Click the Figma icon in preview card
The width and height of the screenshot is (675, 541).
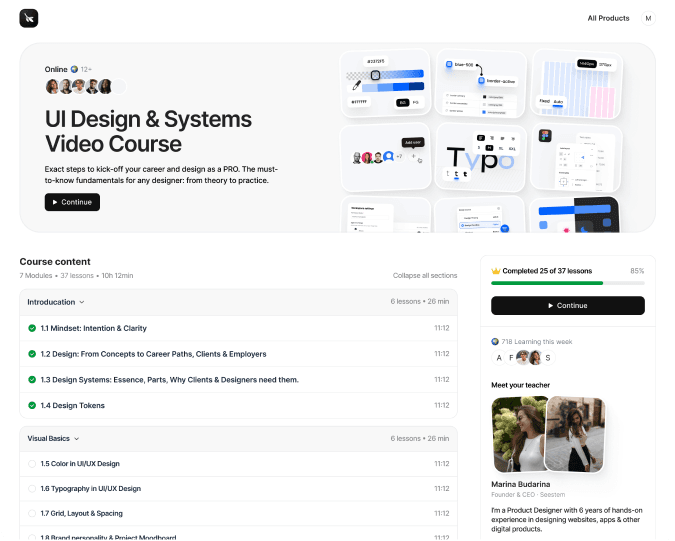[x=545, y=136]
